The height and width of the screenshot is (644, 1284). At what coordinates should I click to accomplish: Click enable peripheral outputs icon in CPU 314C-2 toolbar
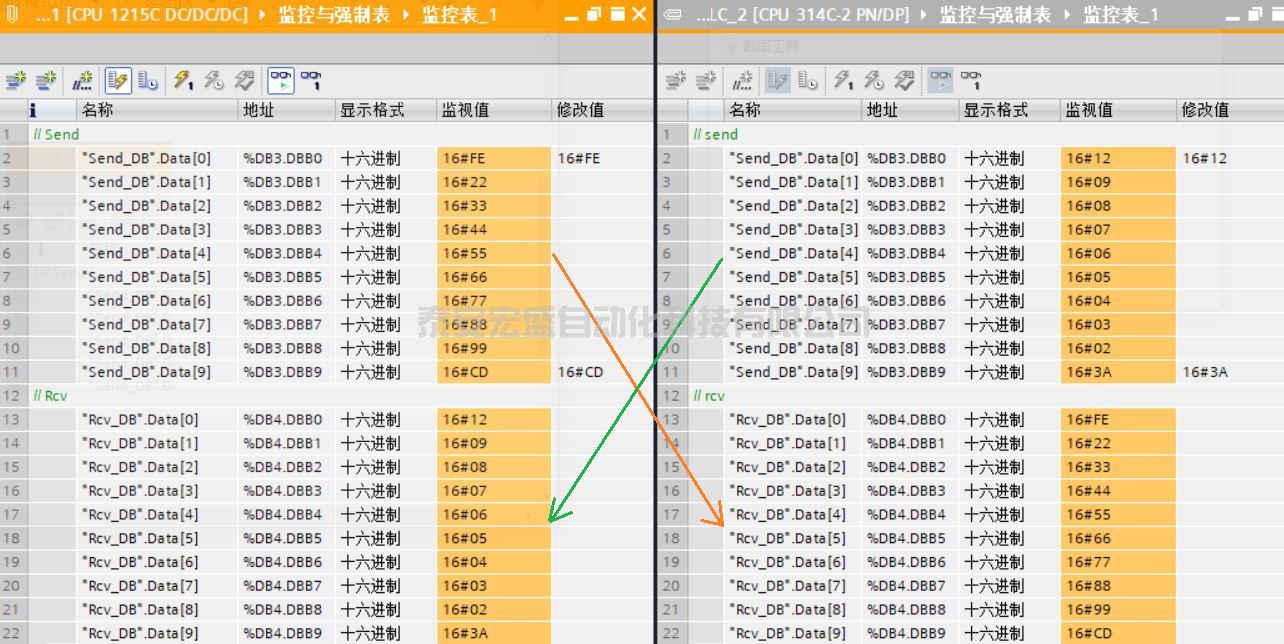[x=905, y=81]
